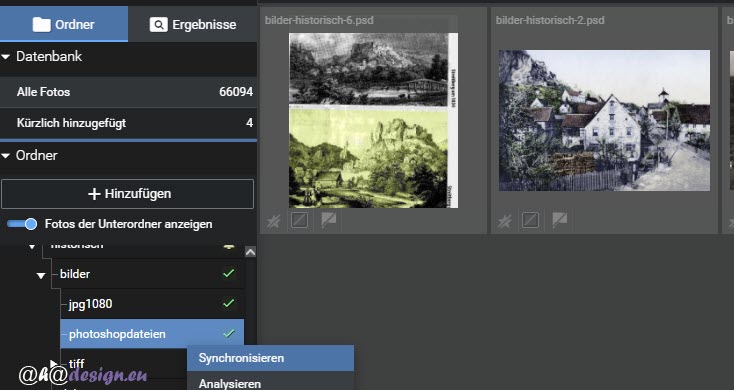Image resolution: width=734 pixels, height=390 pixels.
Task: Select the bilder folder
Action: (x=75, y=274)
